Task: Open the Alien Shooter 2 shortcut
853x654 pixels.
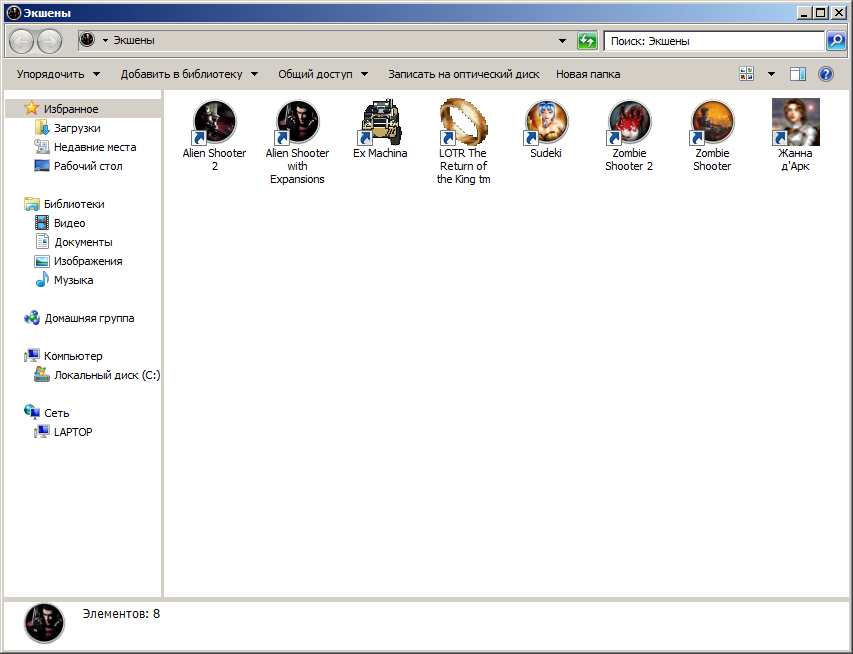Action: coord(214,135)
